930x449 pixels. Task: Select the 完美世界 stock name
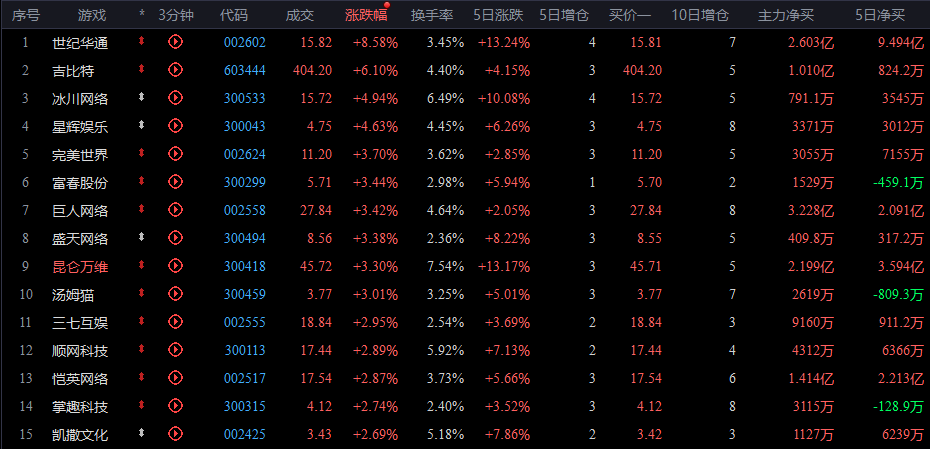click(x=80, y=155)
